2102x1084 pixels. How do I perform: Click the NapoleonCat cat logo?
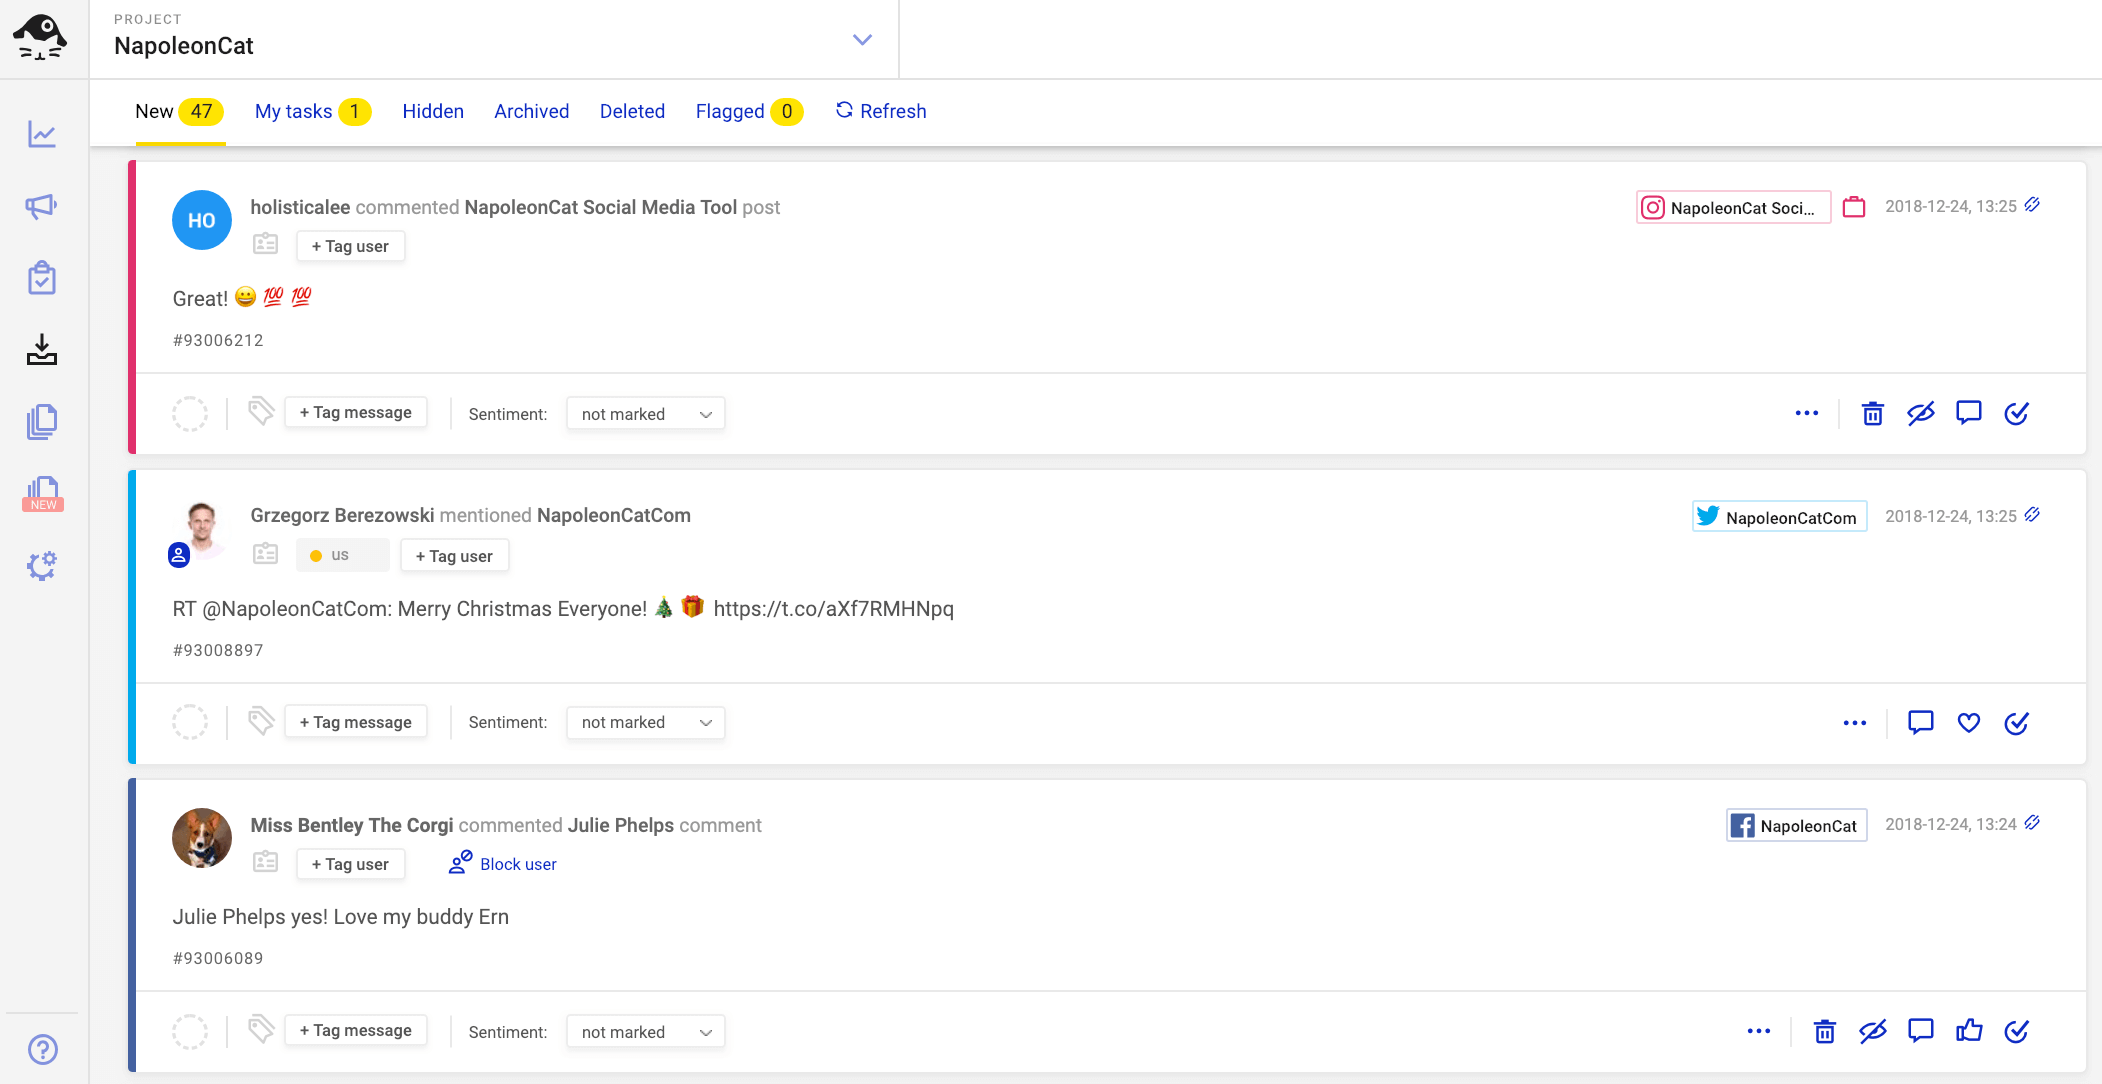[x=40, y=38]
